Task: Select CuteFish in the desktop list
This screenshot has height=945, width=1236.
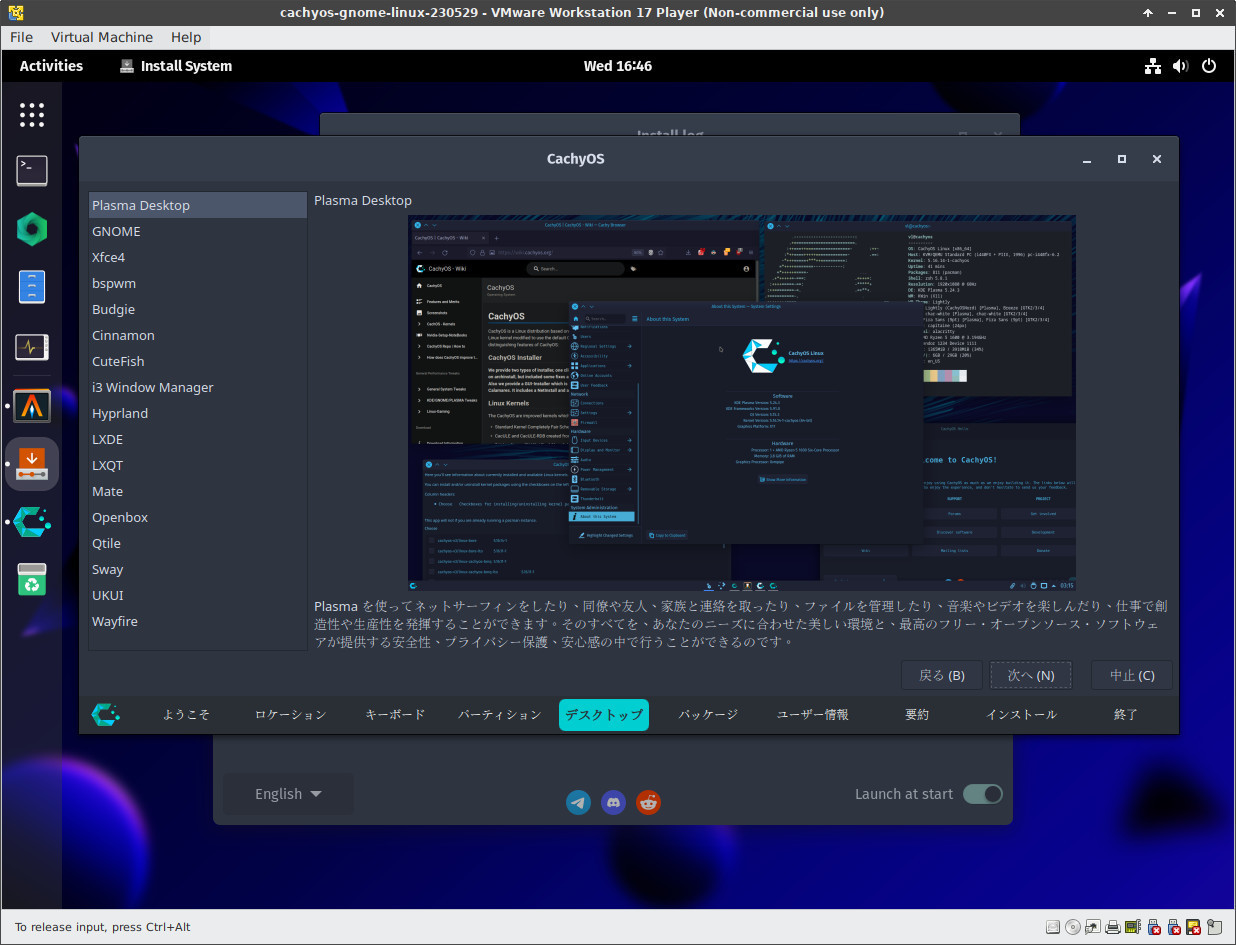Action: 198,361
